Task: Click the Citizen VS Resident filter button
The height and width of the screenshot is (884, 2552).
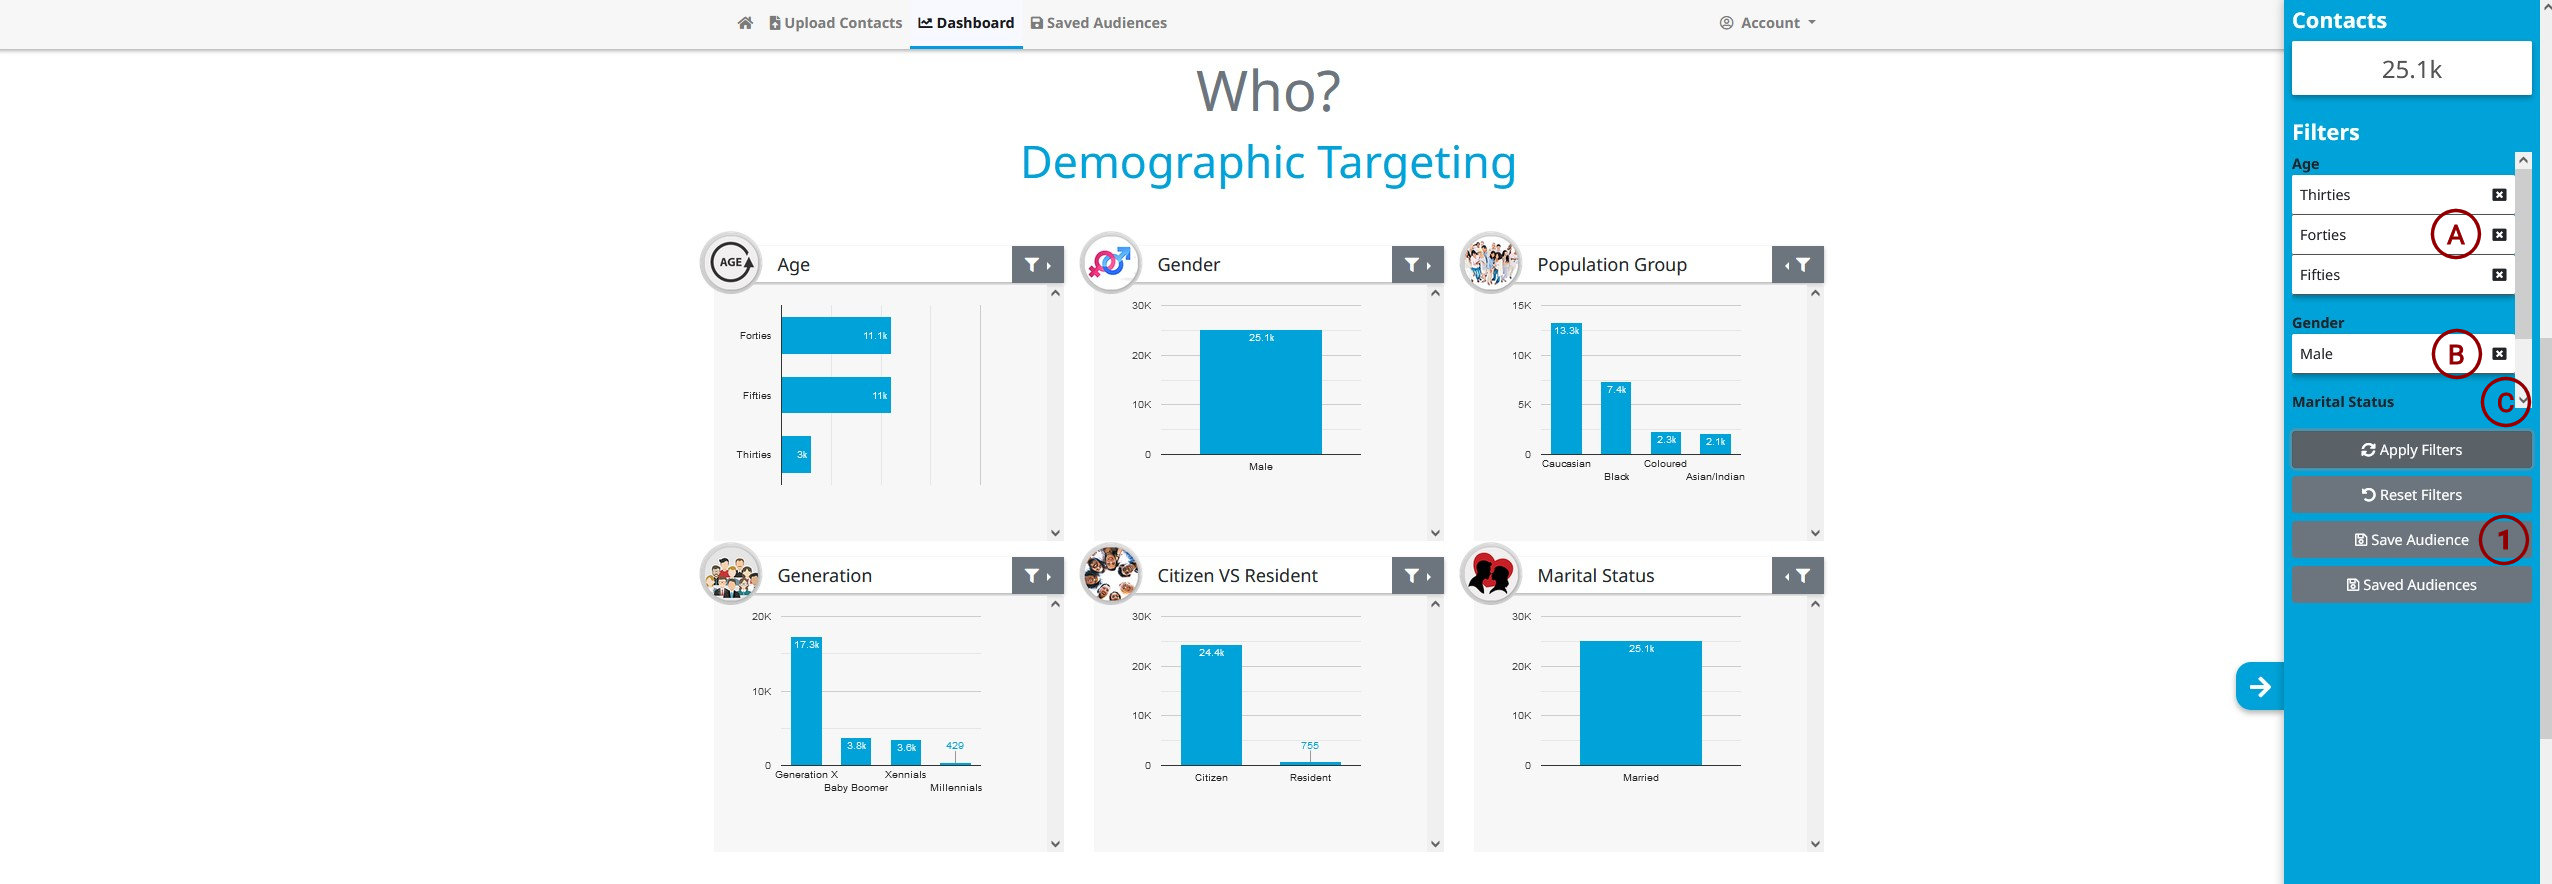Action: 1417,576
